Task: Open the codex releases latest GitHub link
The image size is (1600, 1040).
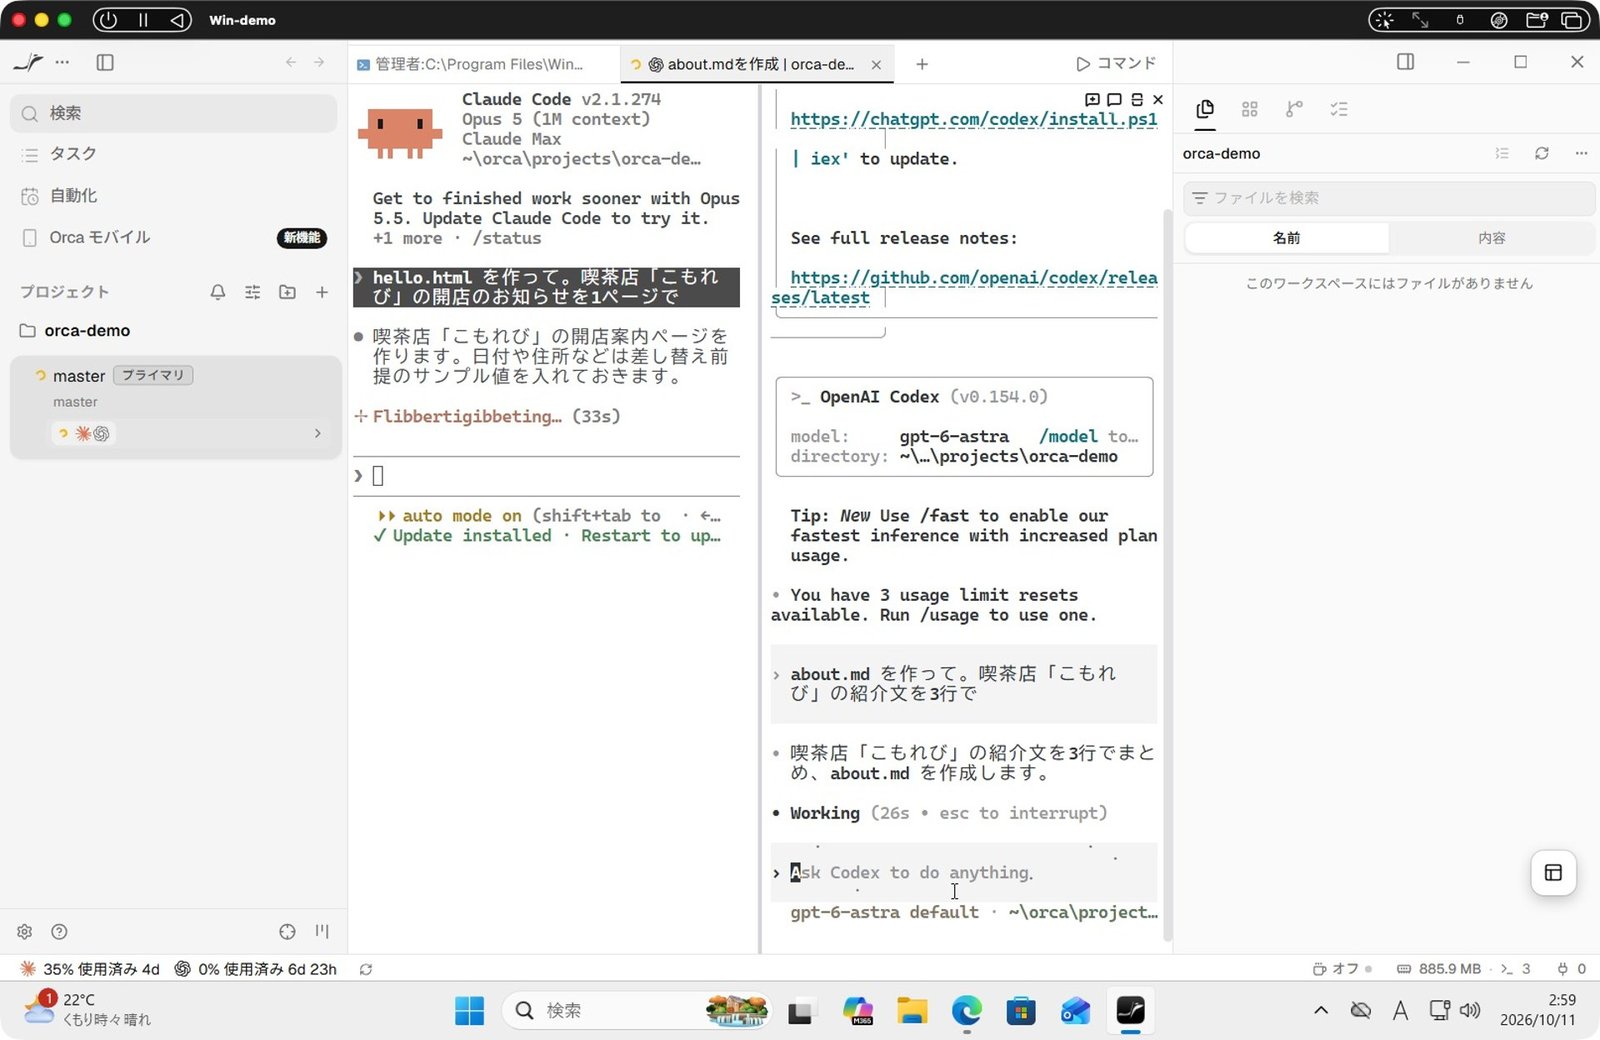Action: pos(964,288)
